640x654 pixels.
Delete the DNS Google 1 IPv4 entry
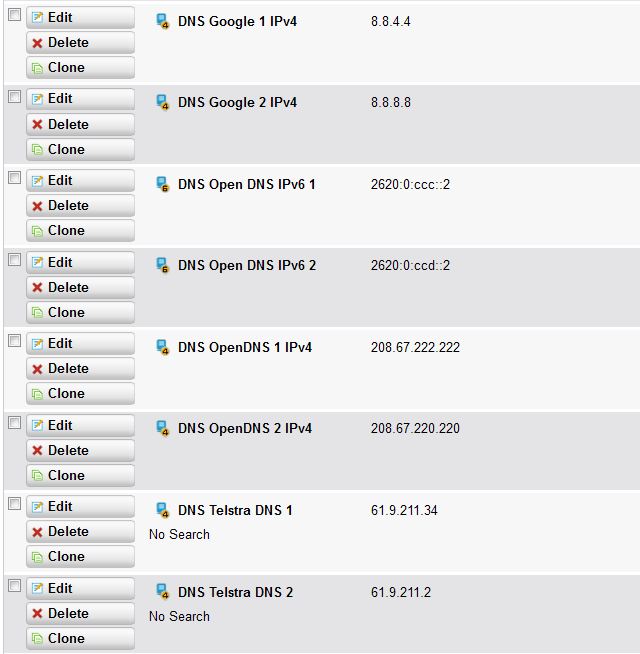click(x=81, y=43)
